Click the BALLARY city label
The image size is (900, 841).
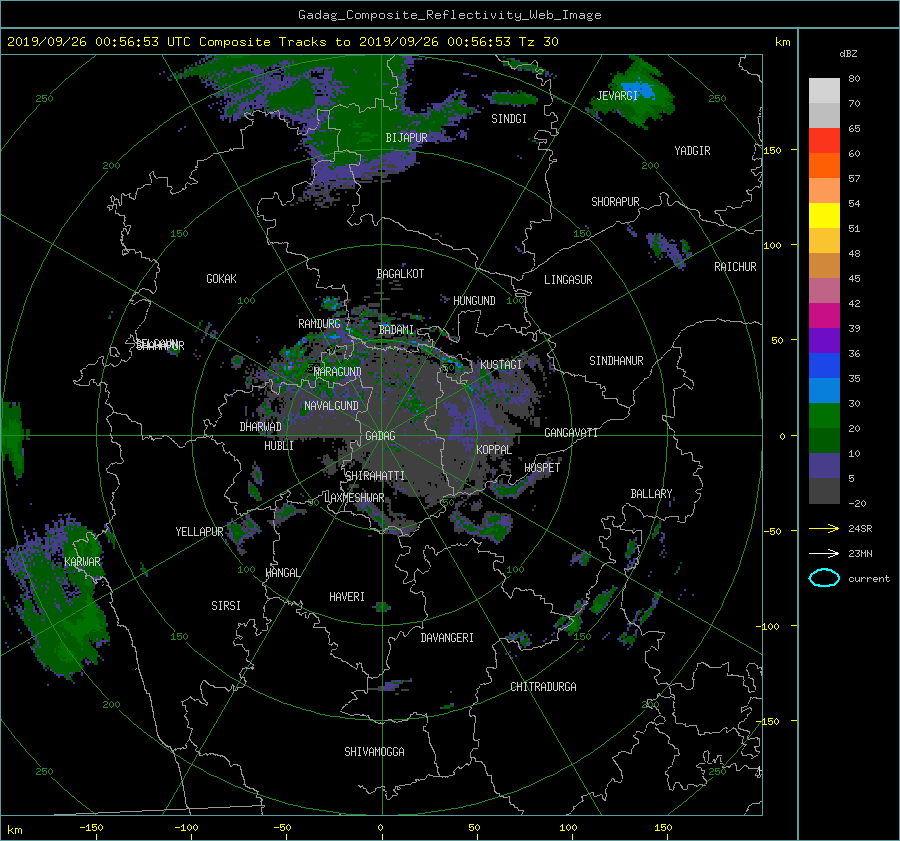click(x=651, y=494)
